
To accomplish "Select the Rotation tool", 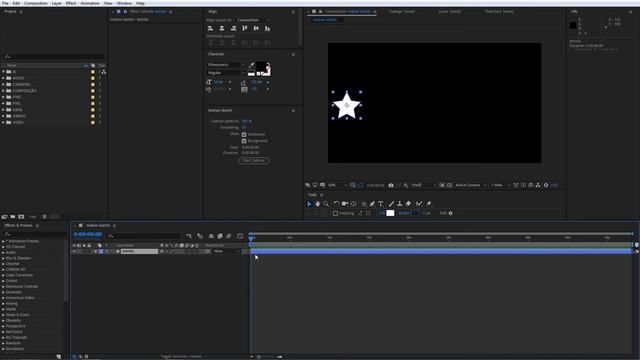I will pyautogui.click(x=336, y=204).
